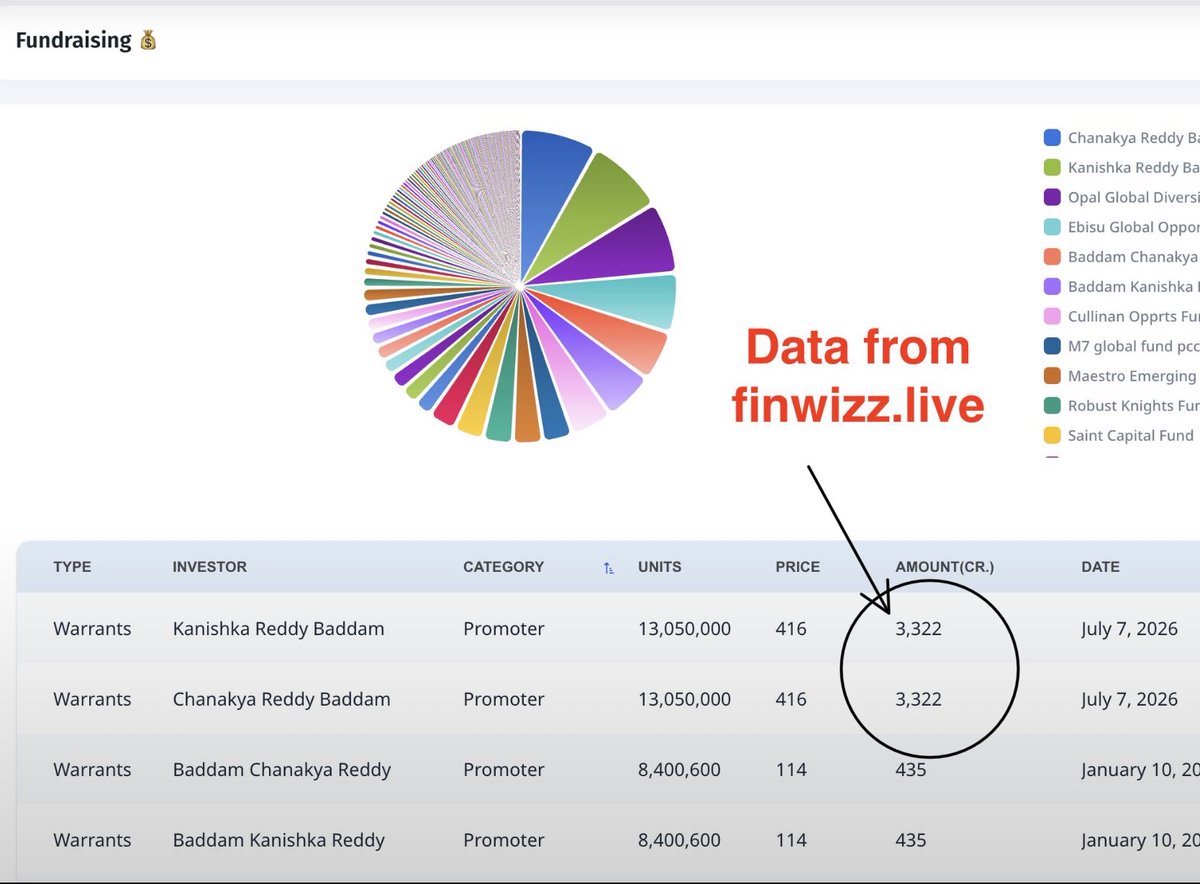
Task: Sort by INVESTOR column header
Action: [x=210, y=567]
